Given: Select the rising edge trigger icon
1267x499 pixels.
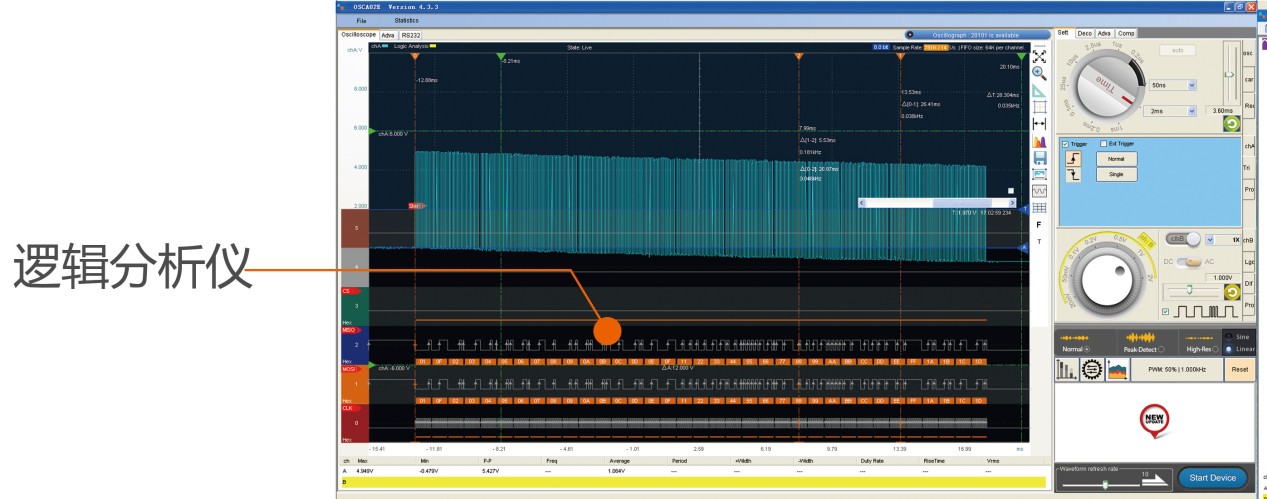Looking at the screenshot, I should (1075, 158).
